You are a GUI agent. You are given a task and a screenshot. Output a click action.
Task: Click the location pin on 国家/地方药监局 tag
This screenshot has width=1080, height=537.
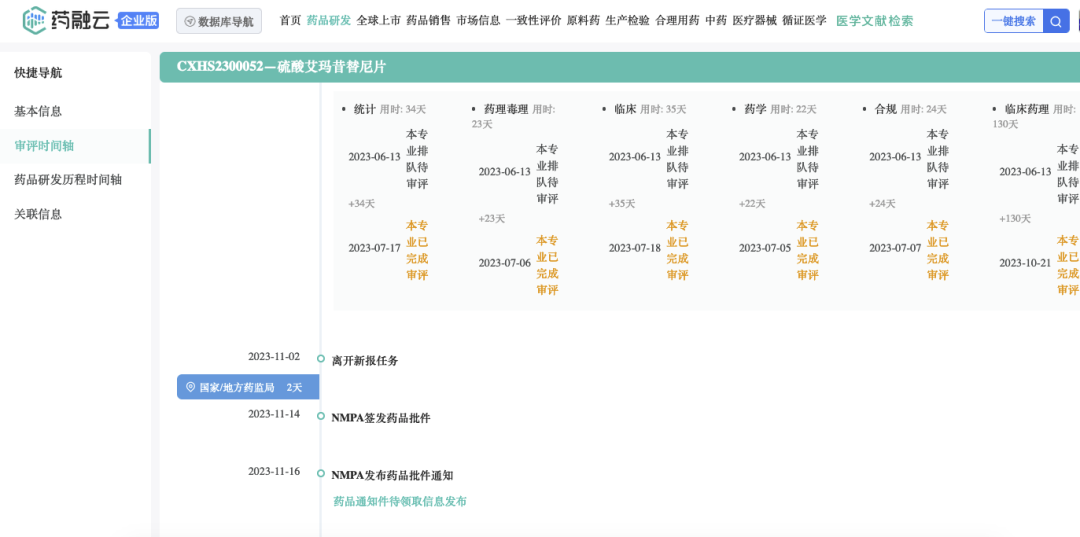tap(191, 387)
